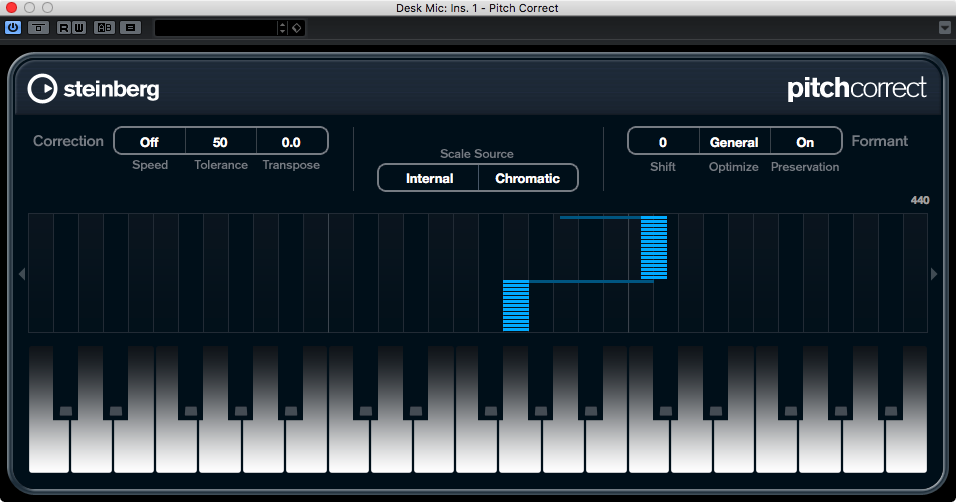Screen dimensions: 956x502
Task: Enable Write automation (W) button
Action: pyautogui.click(x=78, y=27)
